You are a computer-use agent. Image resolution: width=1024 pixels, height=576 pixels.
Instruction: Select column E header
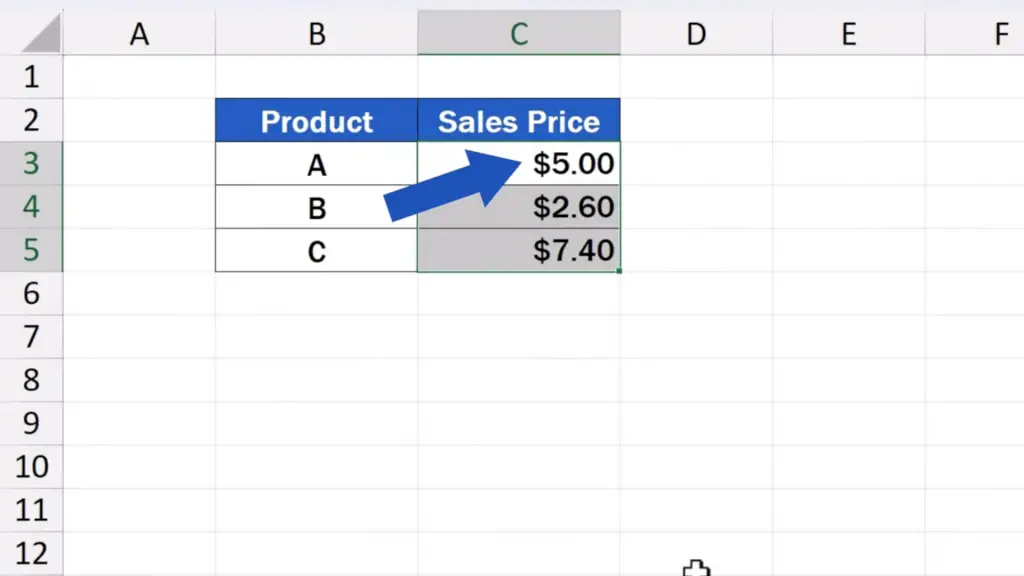coord(848,33)
